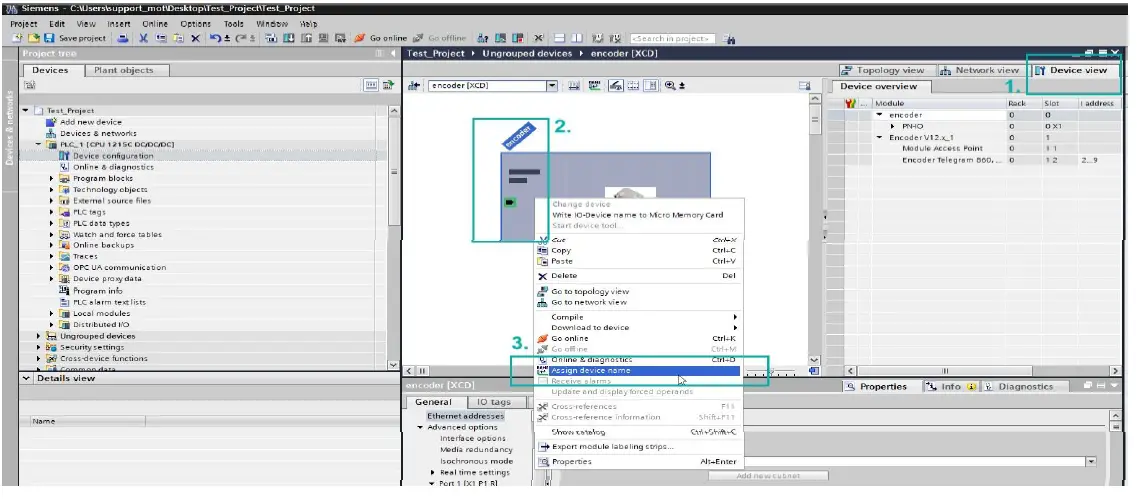Collapse the Details view panel
The height and width of the screenshot is (504, 1137).
[27, 379]
